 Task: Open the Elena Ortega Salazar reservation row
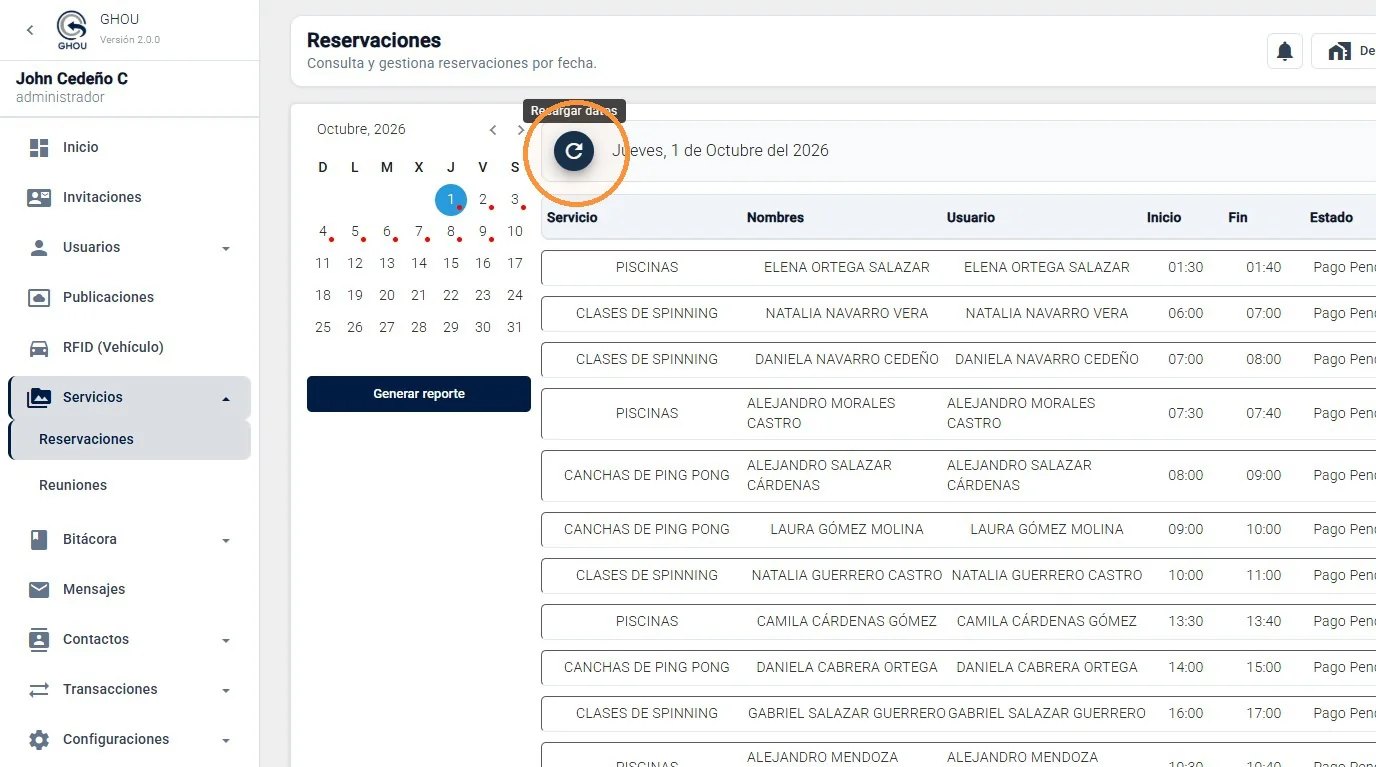(x=958, y=268)
